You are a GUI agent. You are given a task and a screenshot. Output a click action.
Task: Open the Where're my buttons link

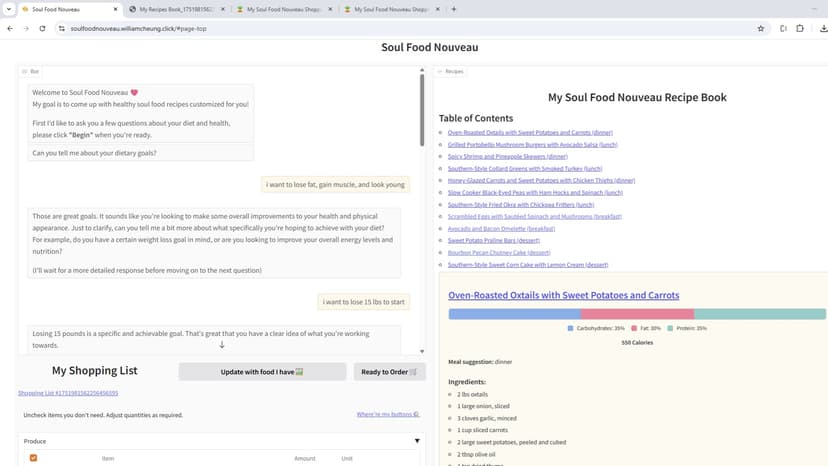coord(388,414)
